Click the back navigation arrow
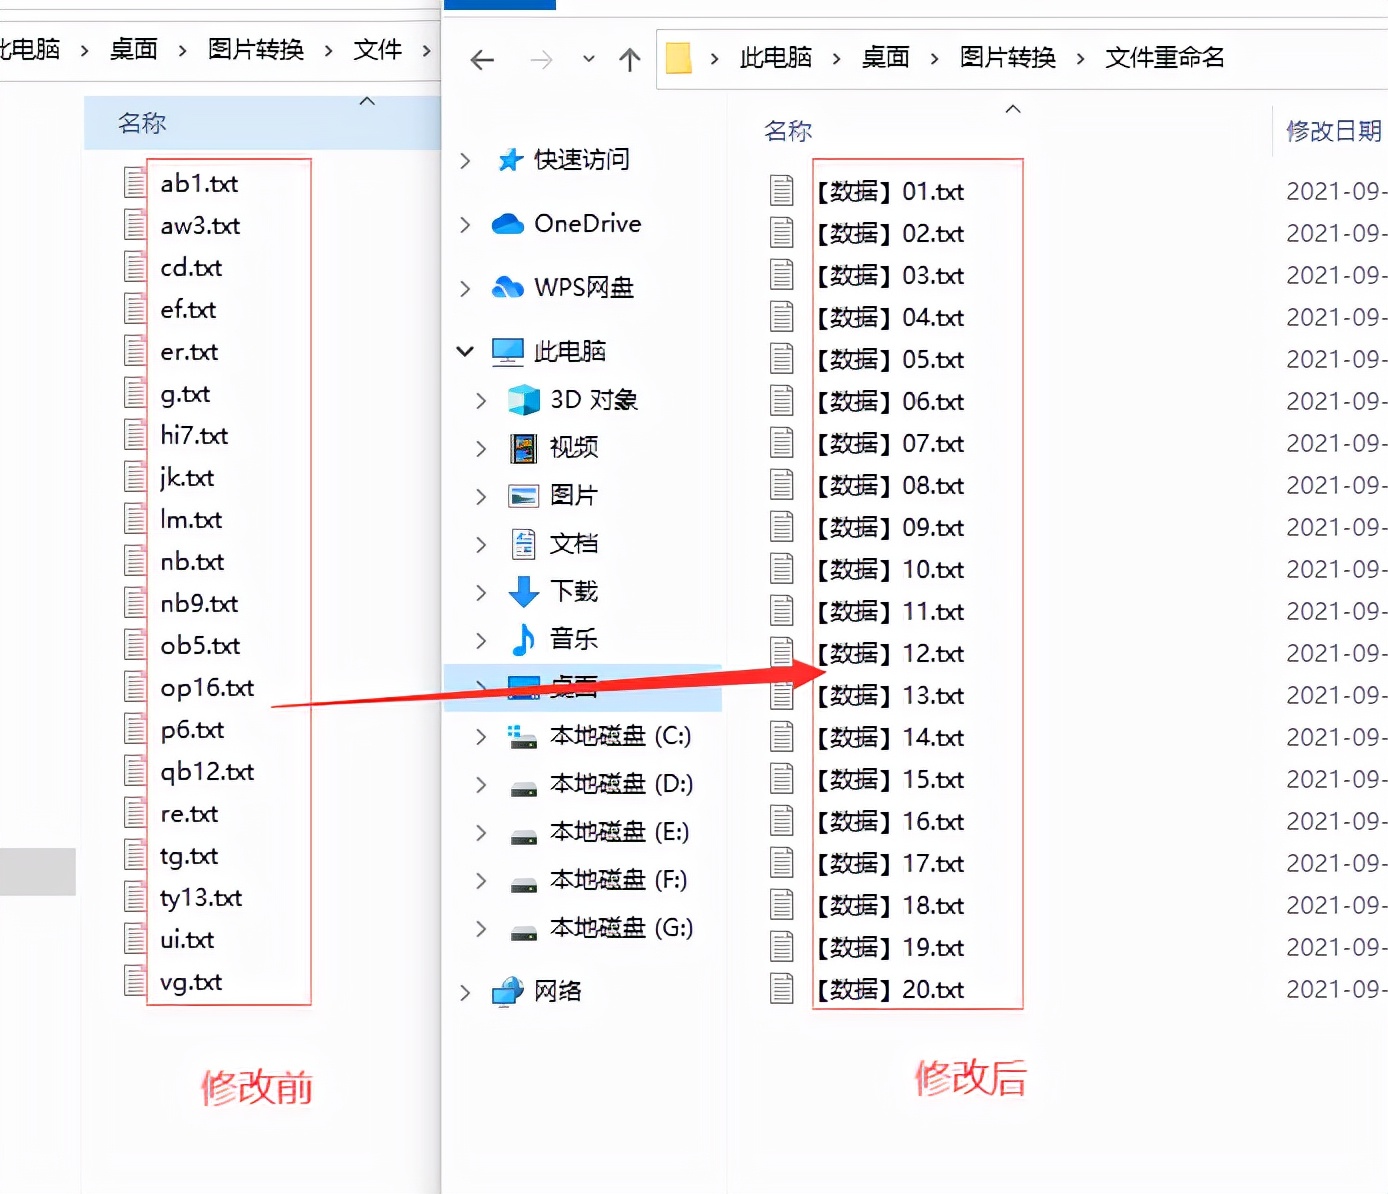 481,60
